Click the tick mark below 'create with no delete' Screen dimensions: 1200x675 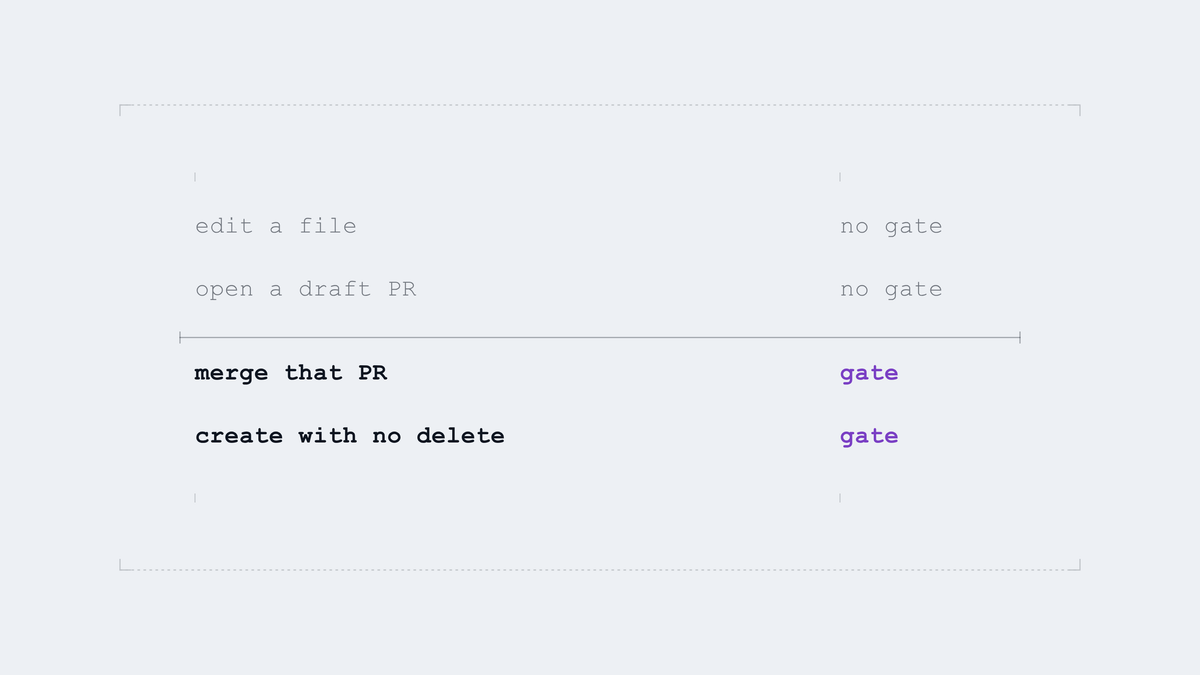pos(195,497)
